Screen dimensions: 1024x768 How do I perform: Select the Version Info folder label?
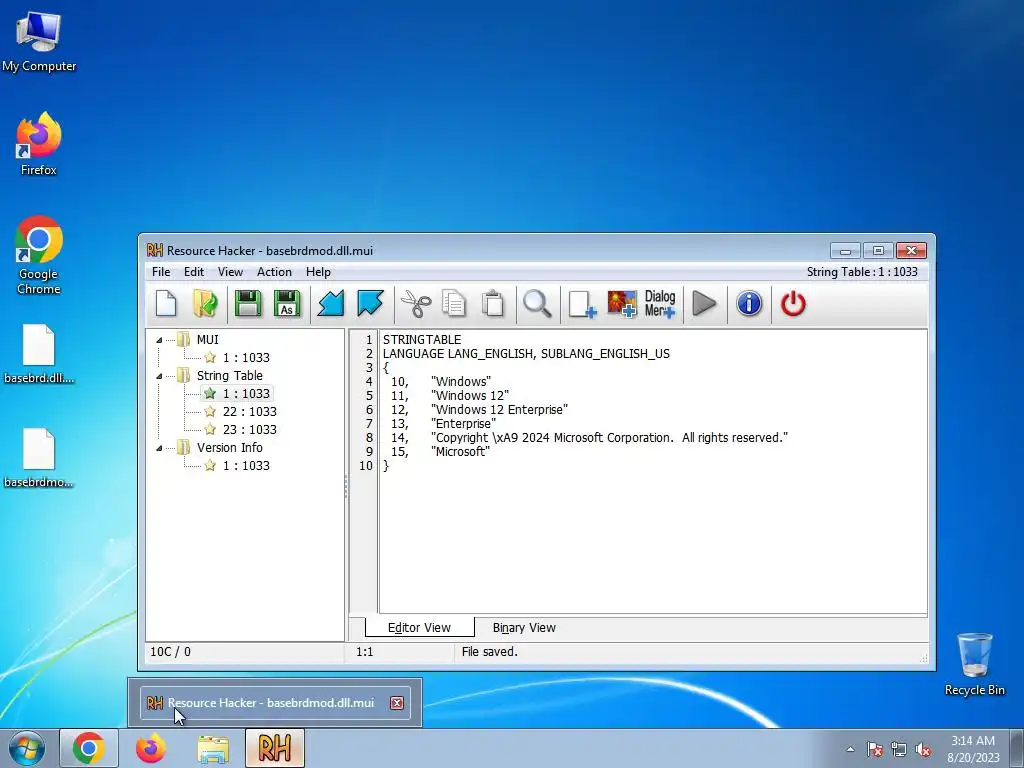coord(229,447)
